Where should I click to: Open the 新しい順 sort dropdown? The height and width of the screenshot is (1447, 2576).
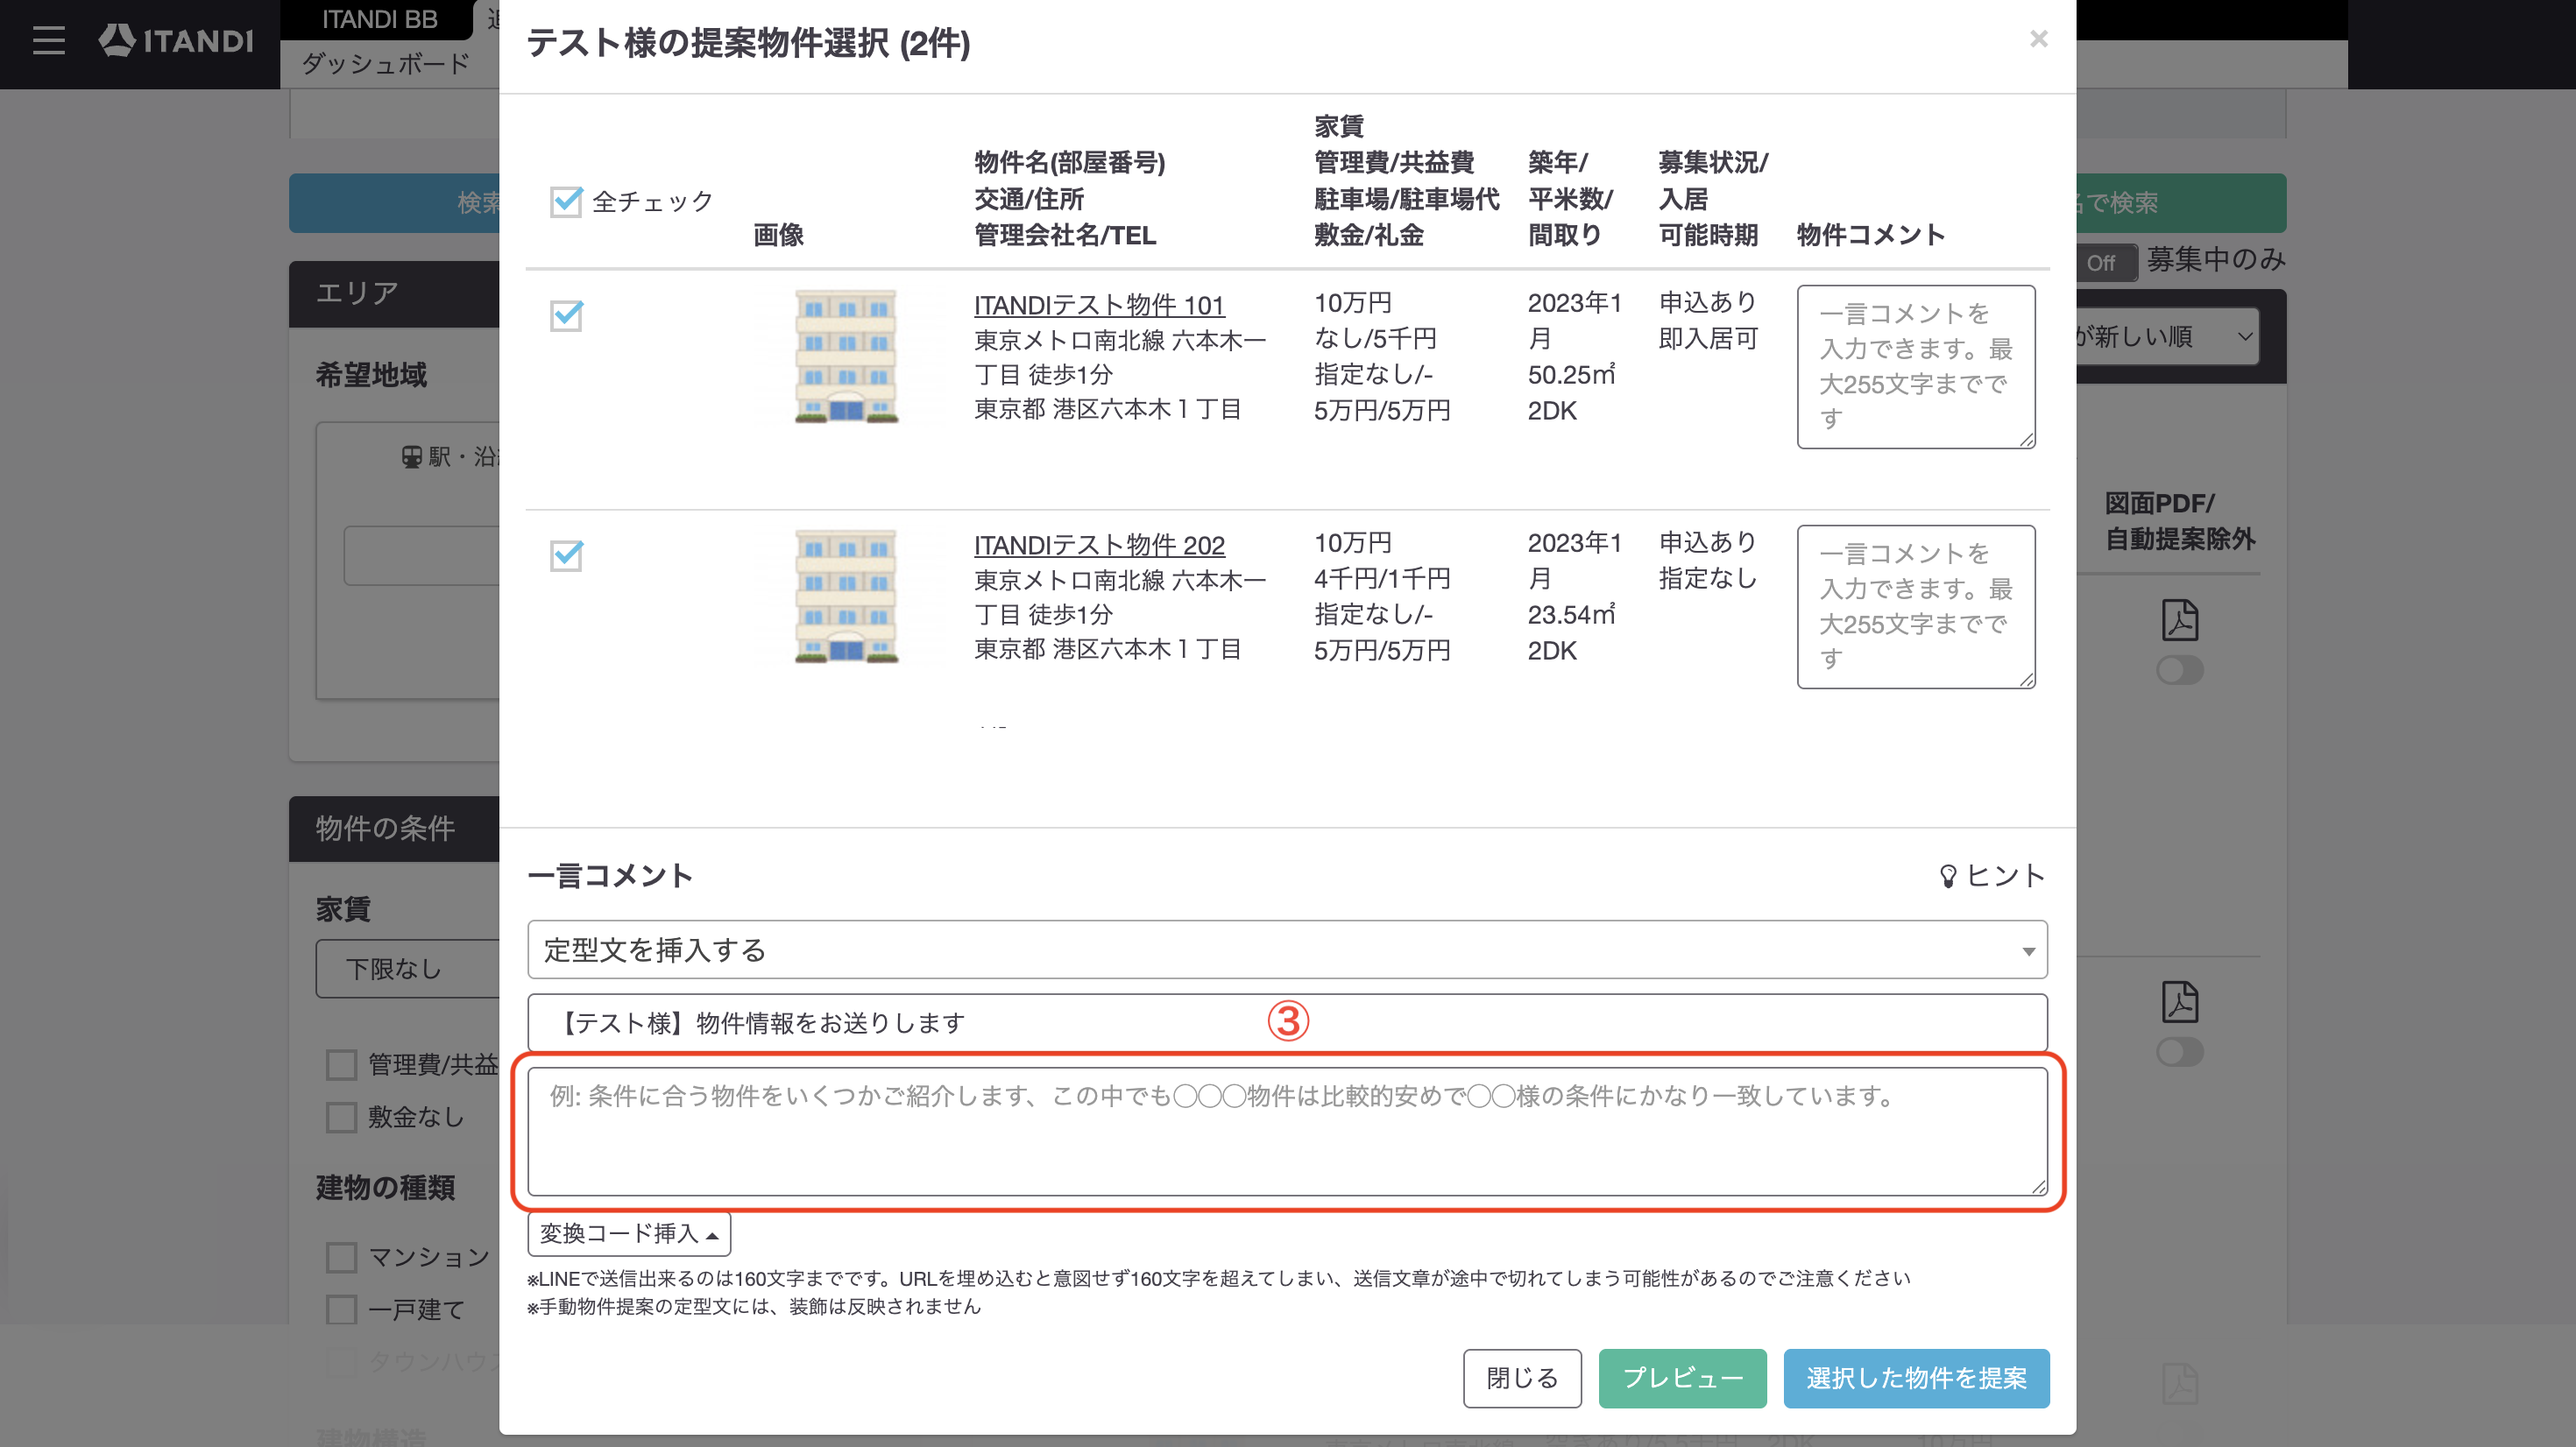tap(2166, 337)
